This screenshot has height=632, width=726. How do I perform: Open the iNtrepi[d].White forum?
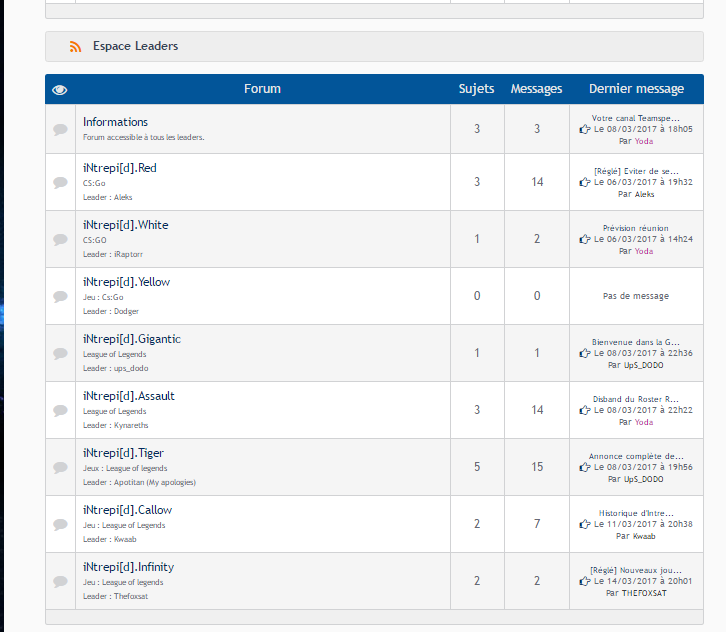coord(125,225)
